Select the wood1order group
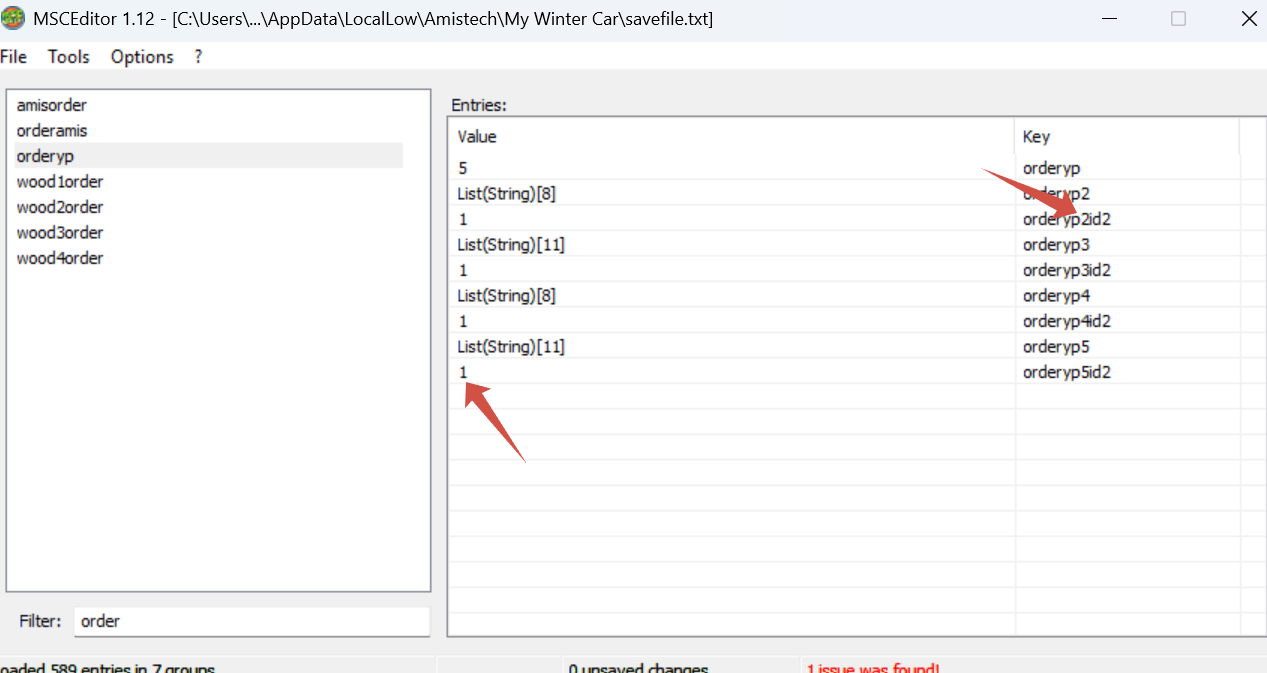 coord(60,182)
